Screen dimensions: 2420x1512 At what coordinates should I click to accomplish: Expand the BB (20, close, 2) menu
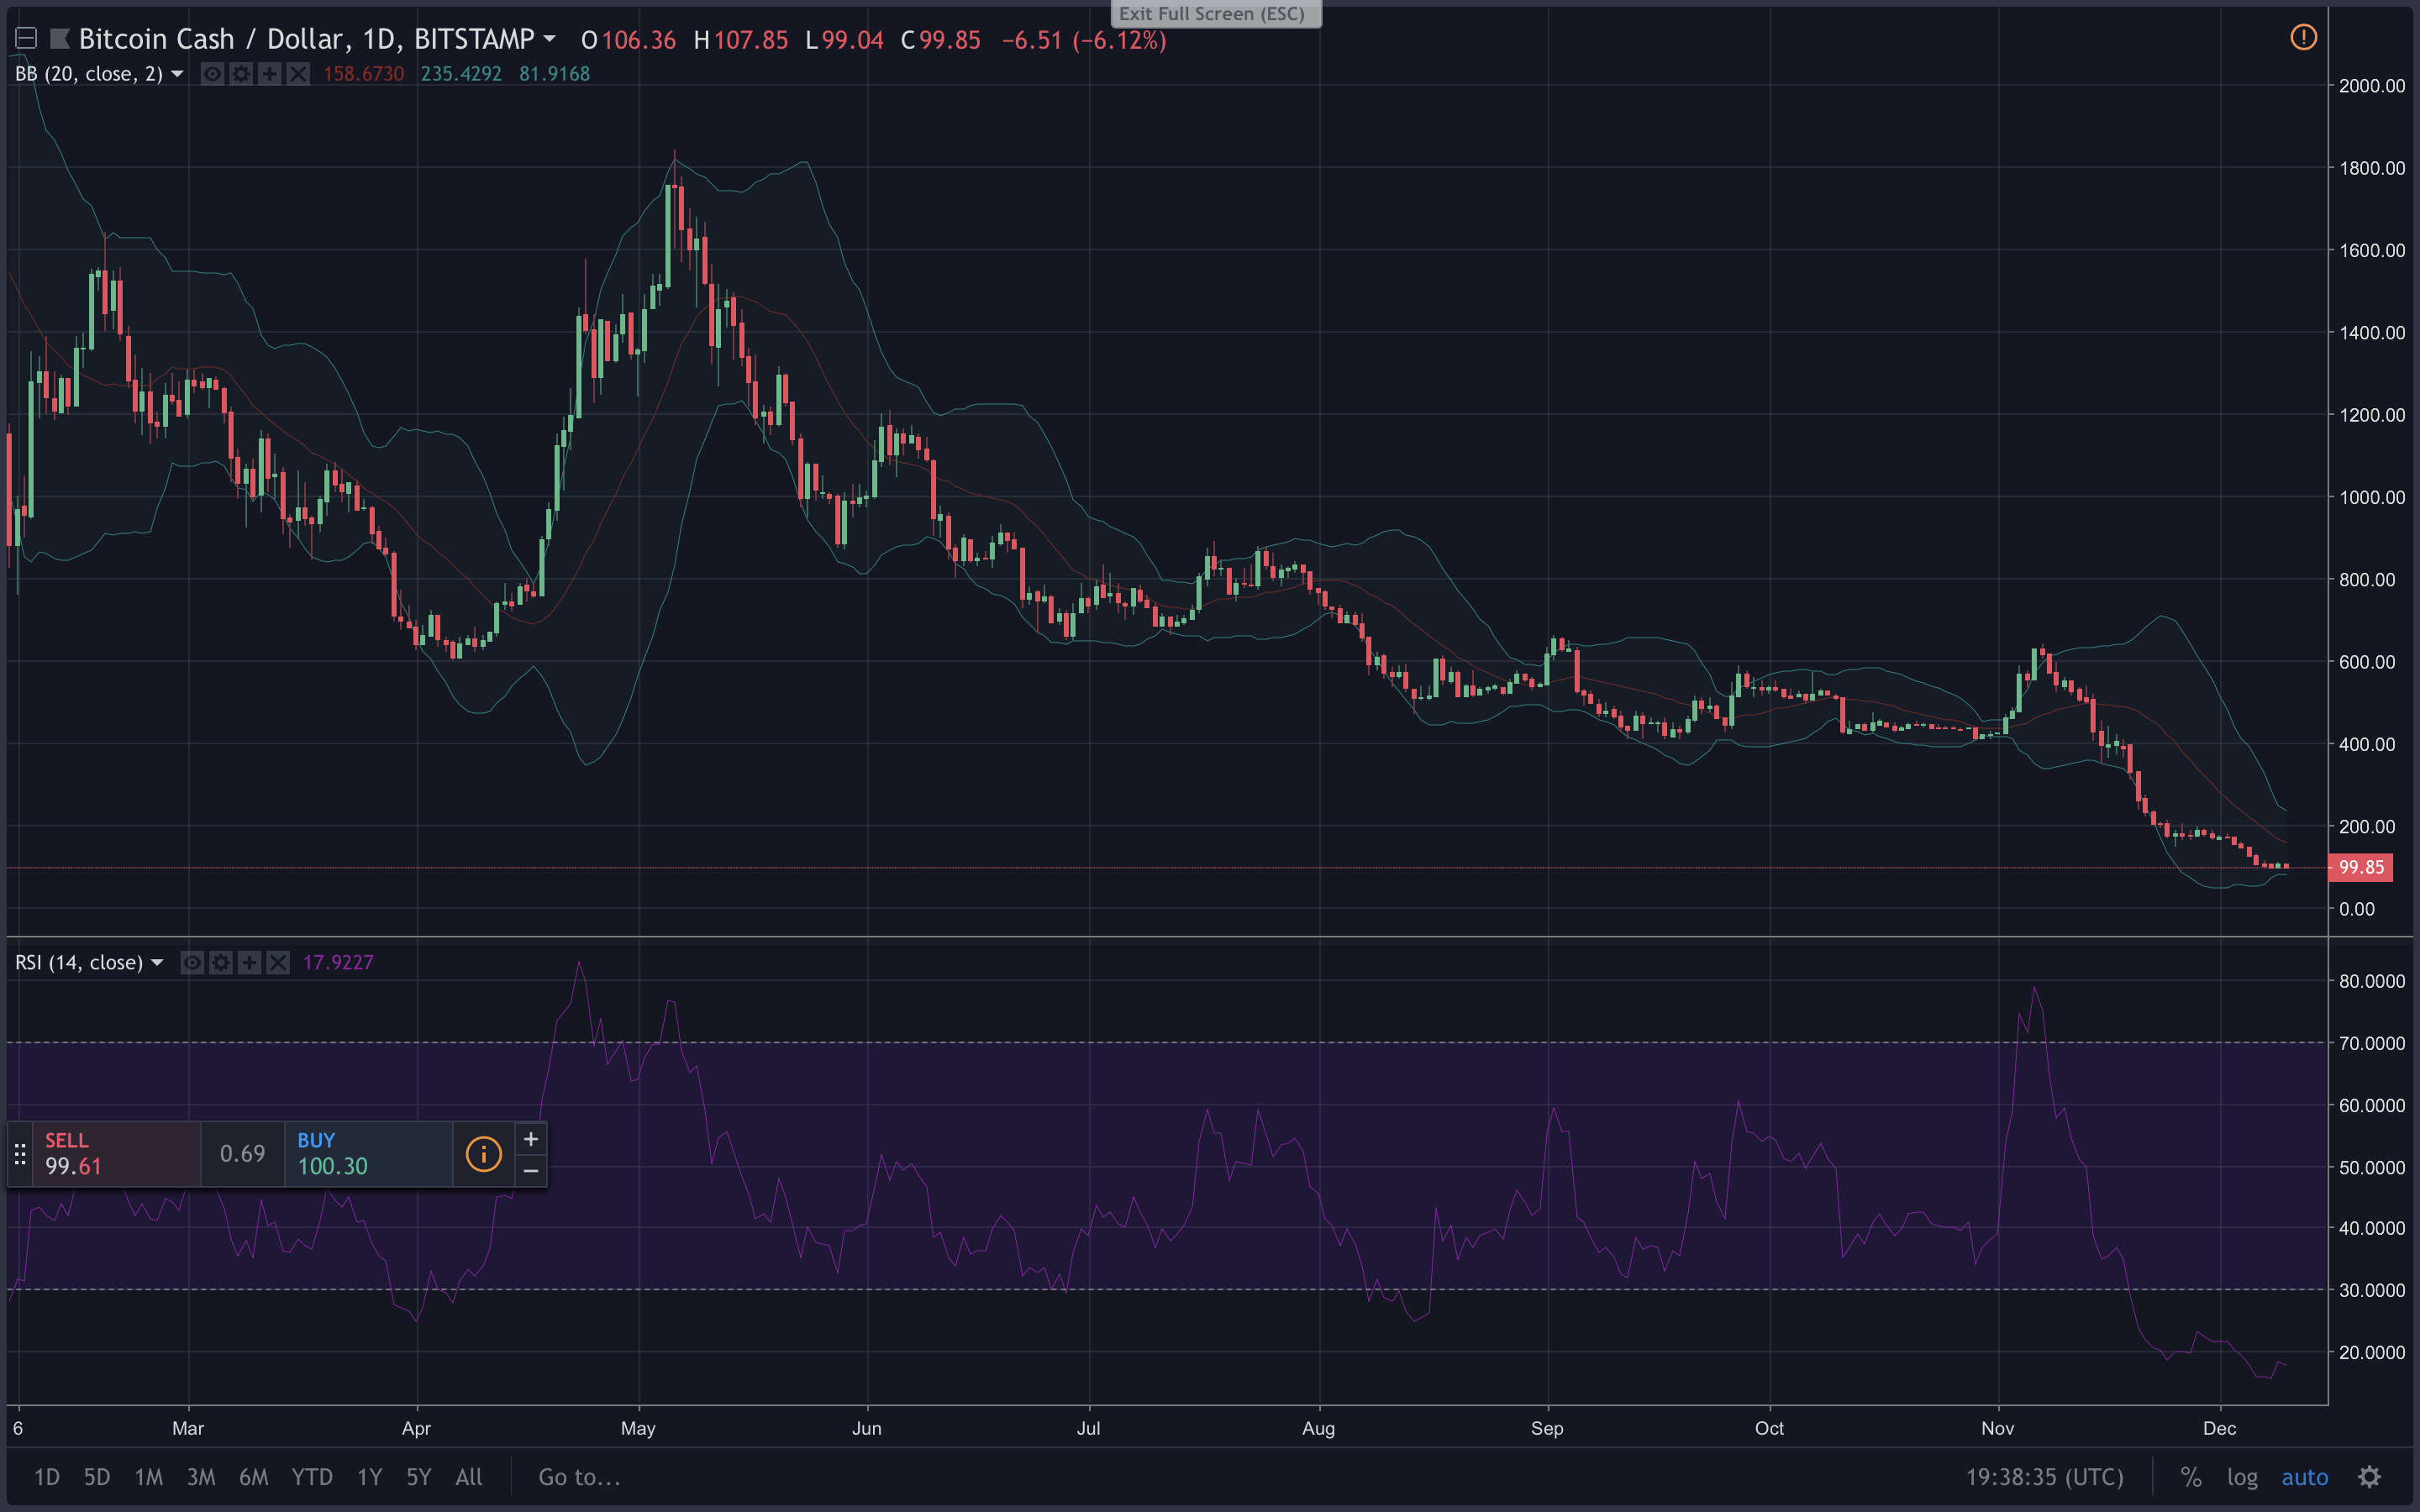coord(177,74)
